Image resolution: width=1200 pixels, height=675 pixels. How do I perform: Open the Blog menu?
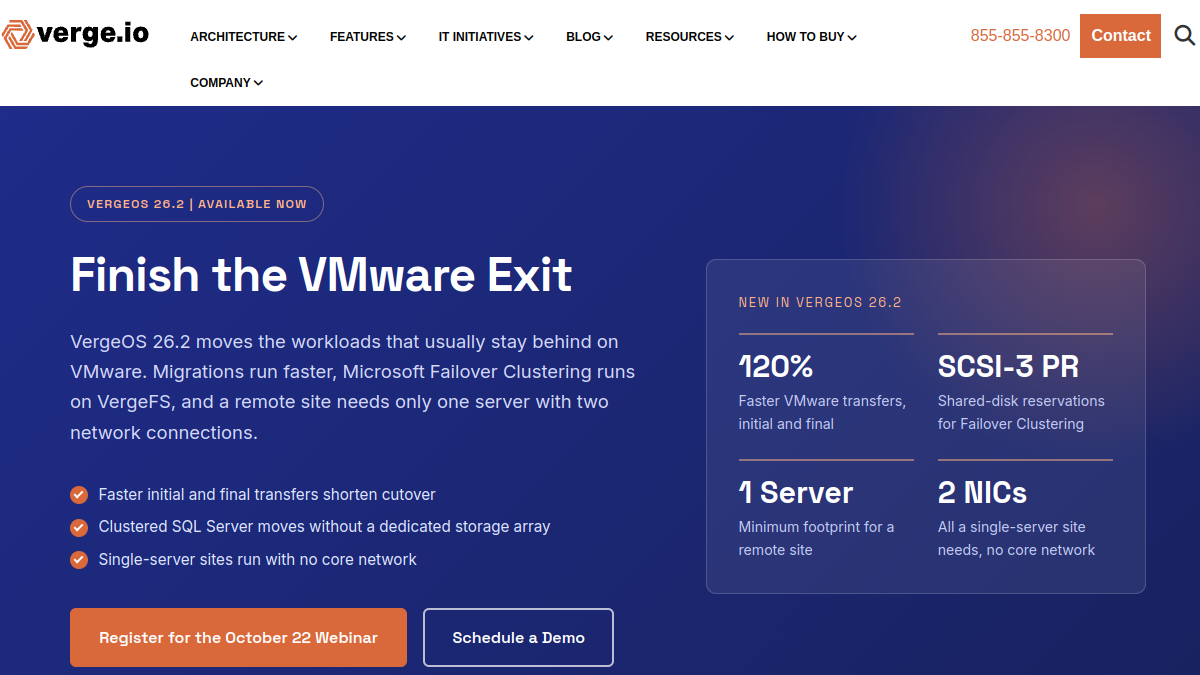point(590,37)
